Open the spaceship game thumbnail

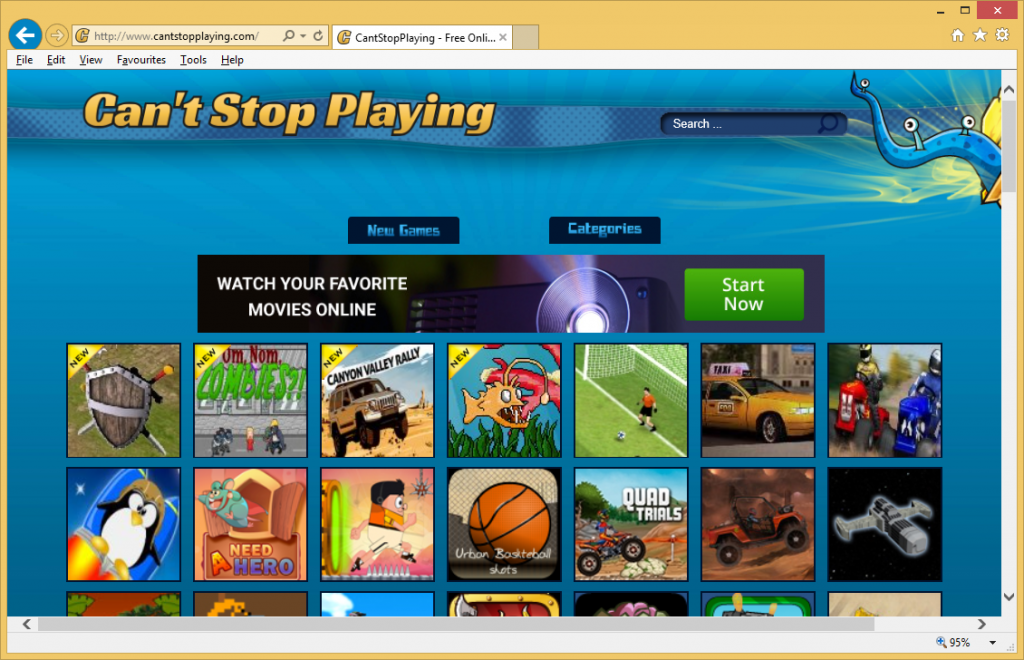pyautogui.click(x=885, y=524)
